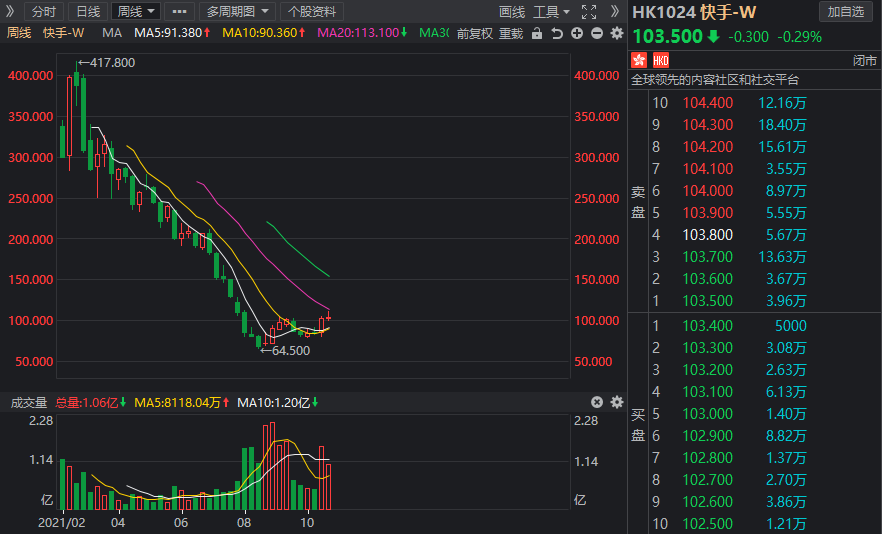Toggle fullscreen chart view icon
The width and height of the screenshot is (882, 534).
coord(589,12)
